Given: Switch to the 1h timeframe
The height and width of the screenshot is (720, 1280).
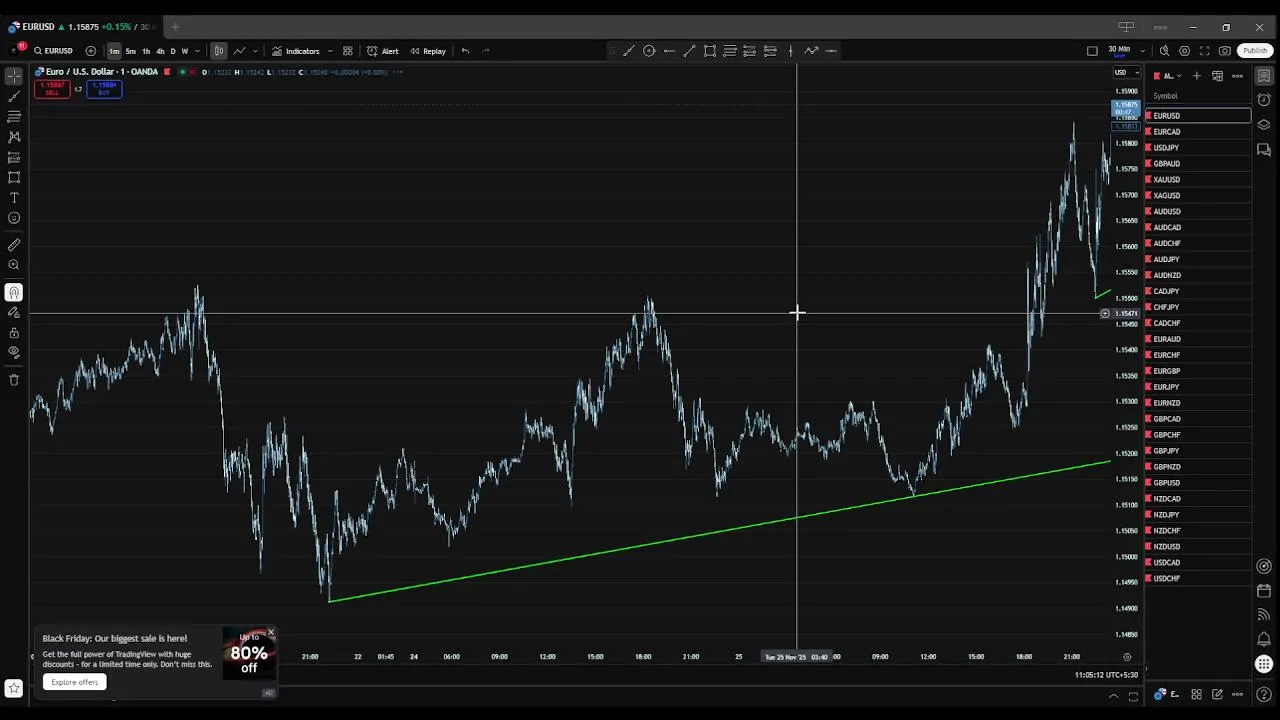Looking at the screenshot, I should (146, 51).
